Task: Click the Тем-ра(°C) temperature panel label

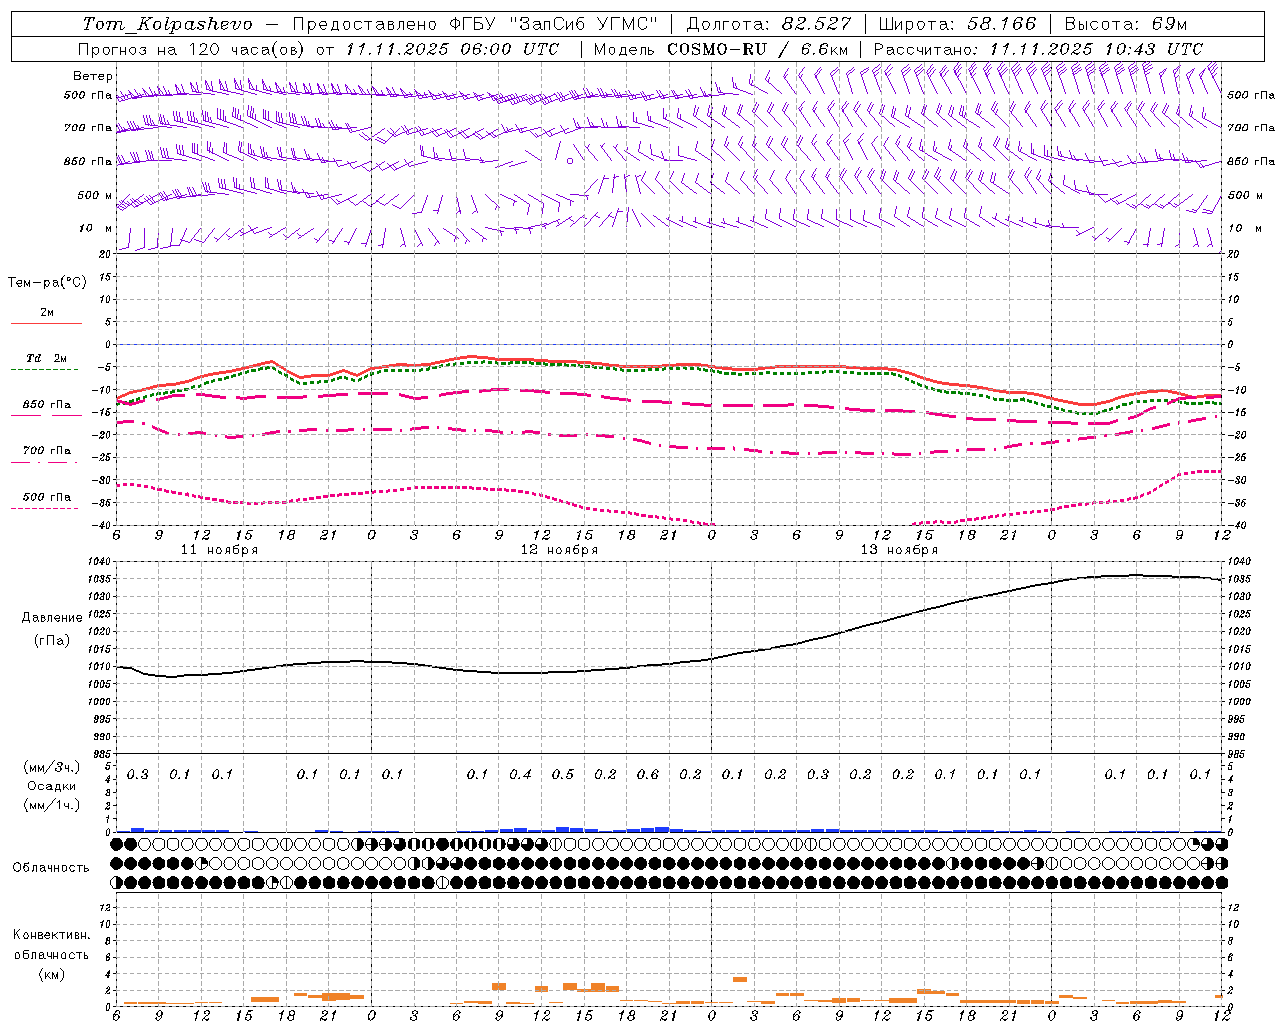Action: coord(47,283)
